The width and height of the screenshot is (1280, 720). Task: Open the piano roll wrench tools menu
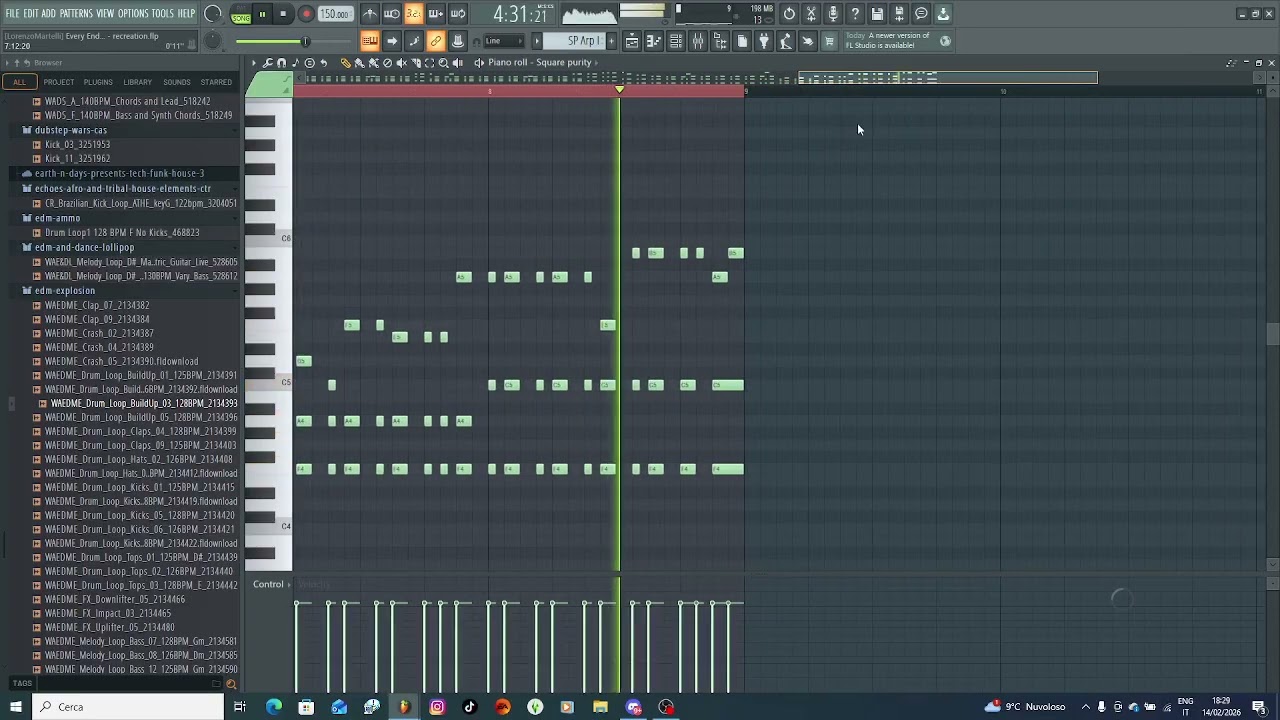coord(267,63)
